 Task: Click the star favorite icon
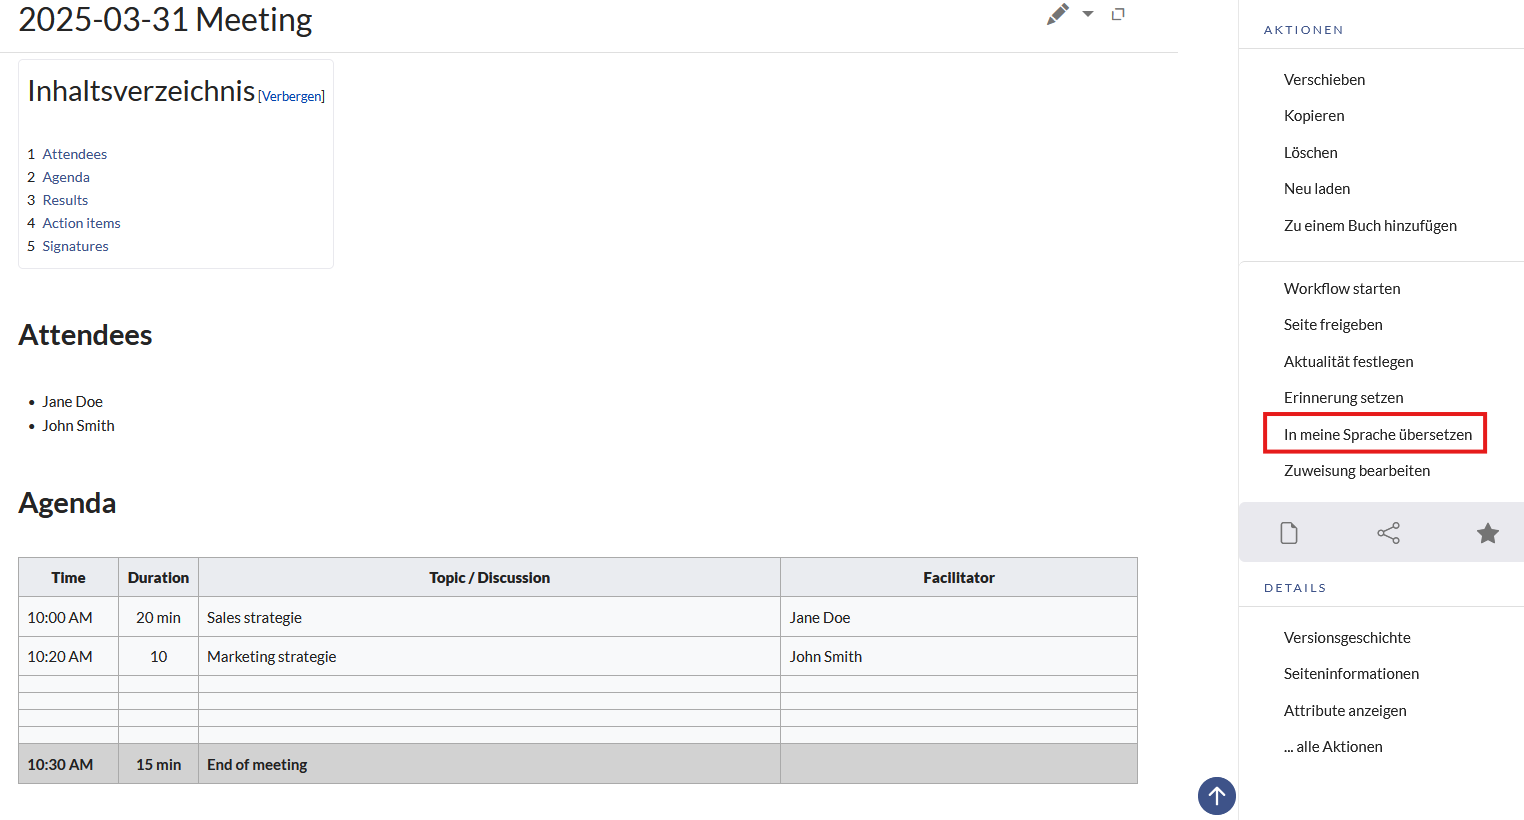pyautogui.click(x=1487, y=533)
